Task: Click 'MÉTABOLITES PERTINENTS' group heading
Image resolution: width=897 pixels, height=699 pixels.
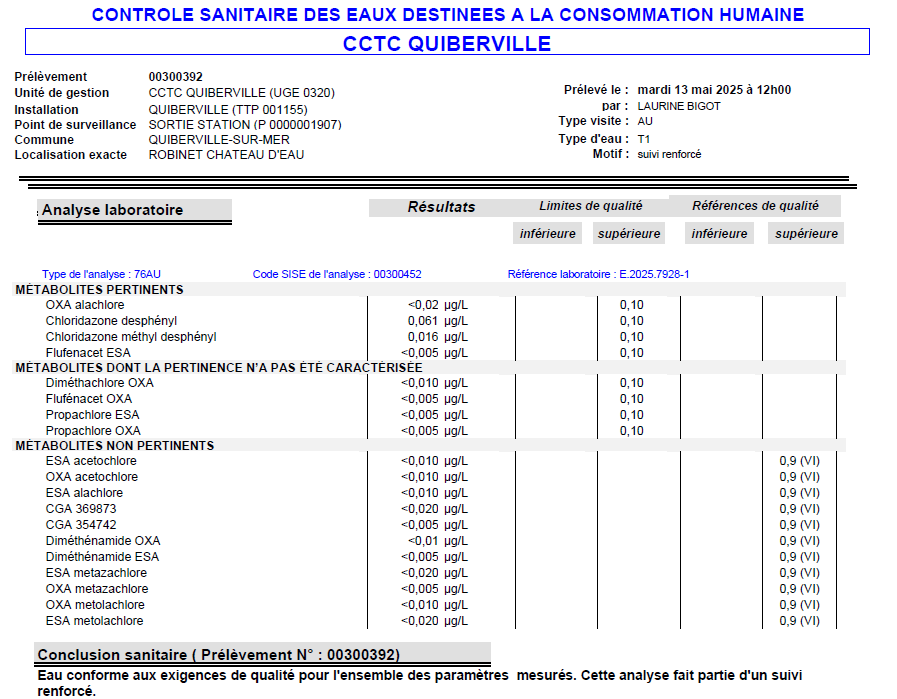Action: coord(100,289)
